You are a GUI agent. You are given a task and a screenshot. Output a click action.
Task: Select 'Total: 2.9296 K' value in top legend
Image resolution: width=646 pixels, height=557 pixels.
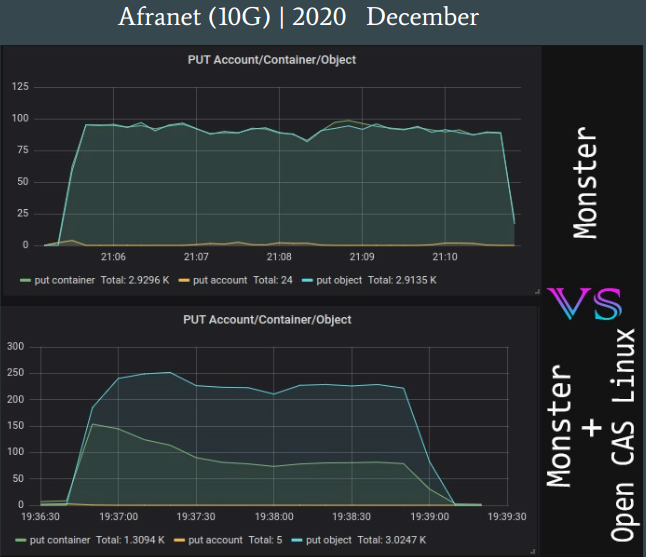tap(135, 281)
